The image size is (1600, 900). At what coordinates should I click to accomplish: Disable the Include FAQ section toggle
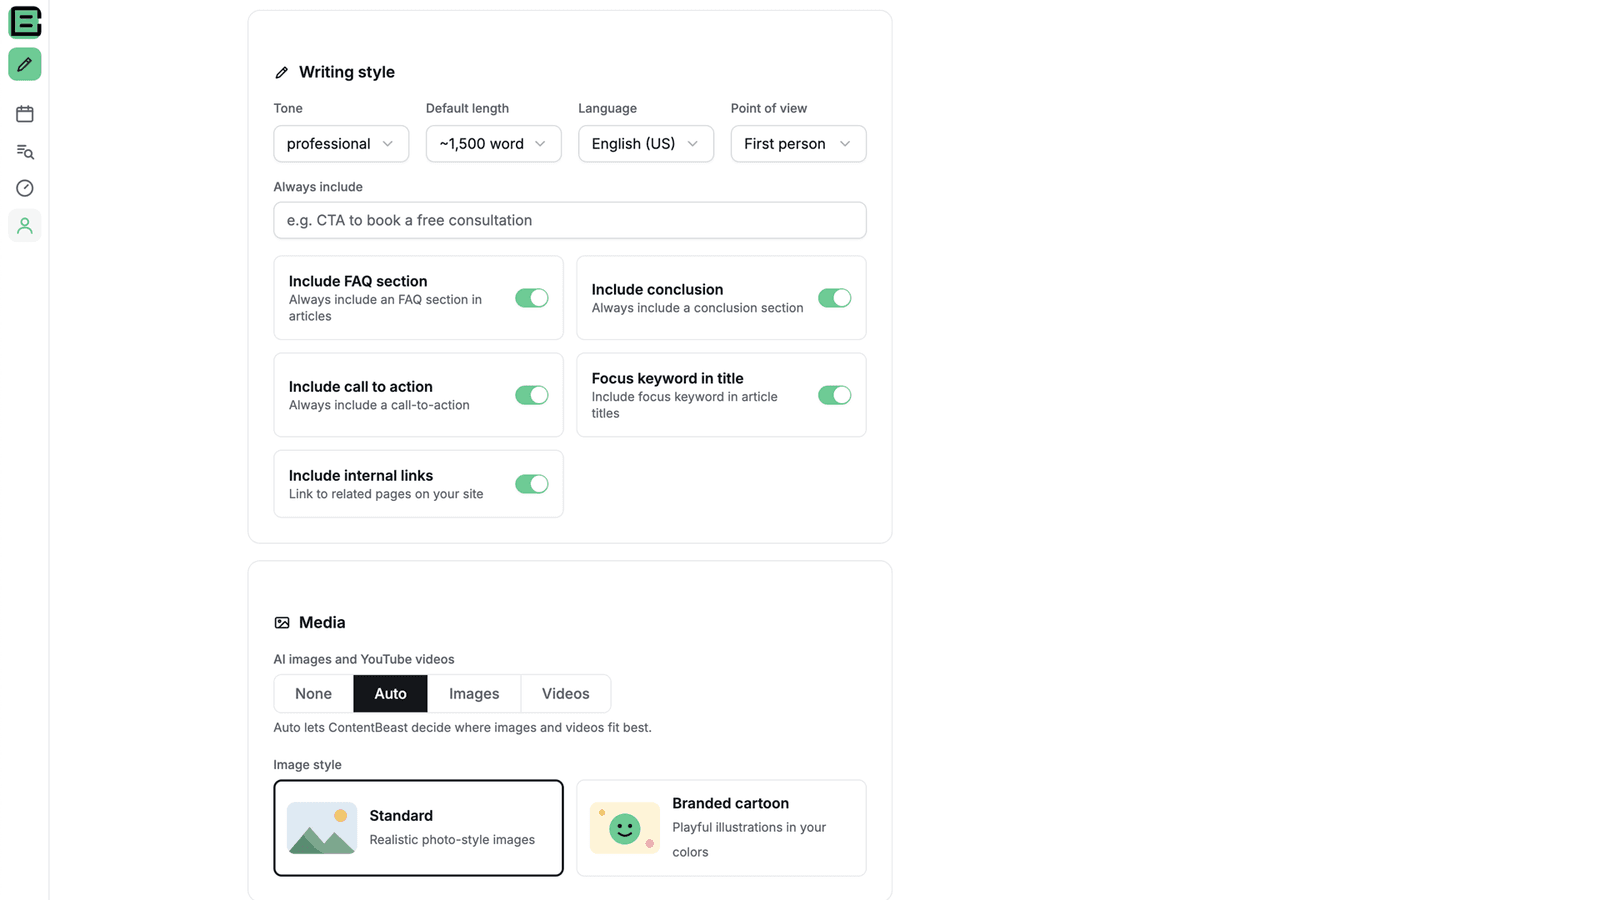[x=532, y=298]
